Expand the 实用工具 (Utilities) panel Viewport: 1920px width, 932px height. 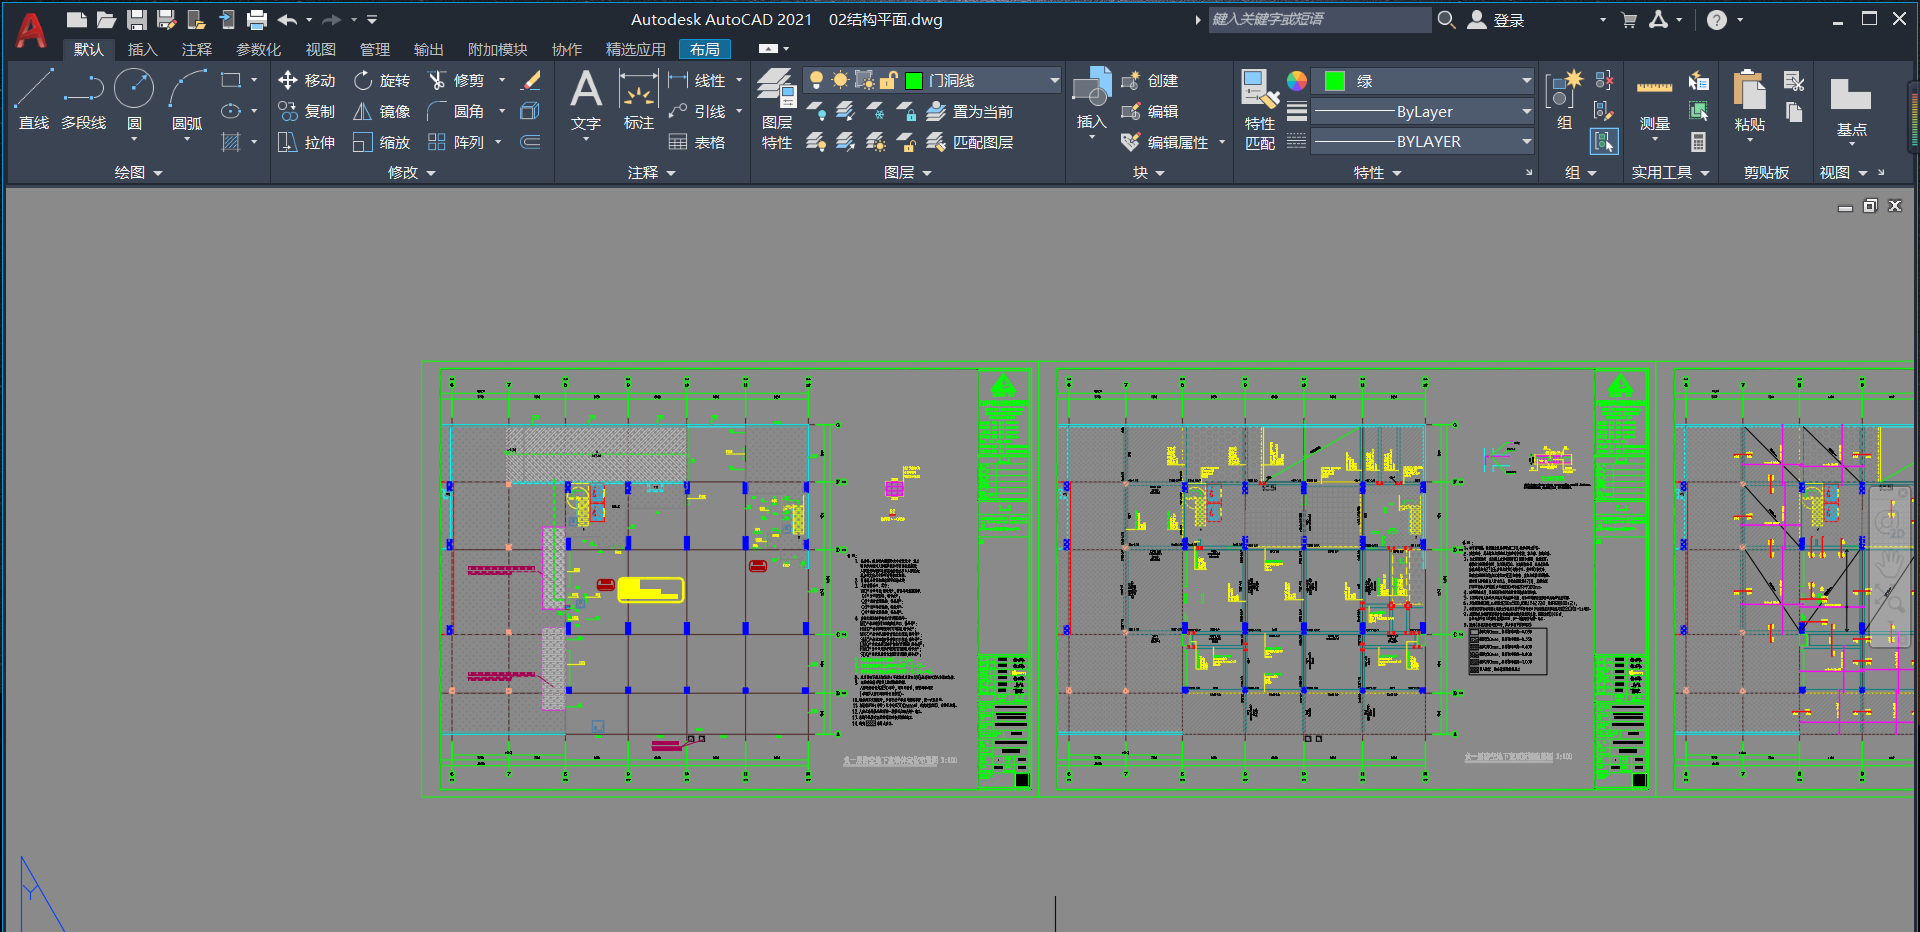(x=1670, y=172)
